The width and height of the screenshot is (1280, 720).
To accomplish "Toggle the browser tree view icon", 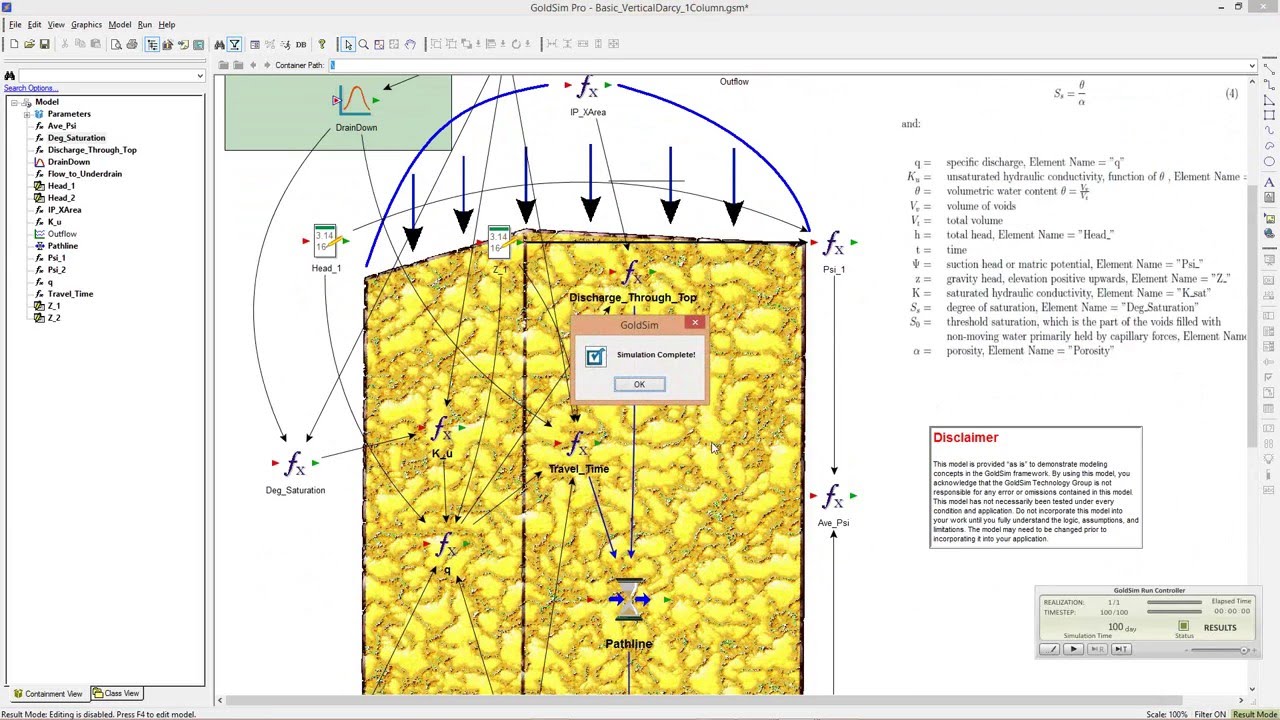I will point(152,44).
